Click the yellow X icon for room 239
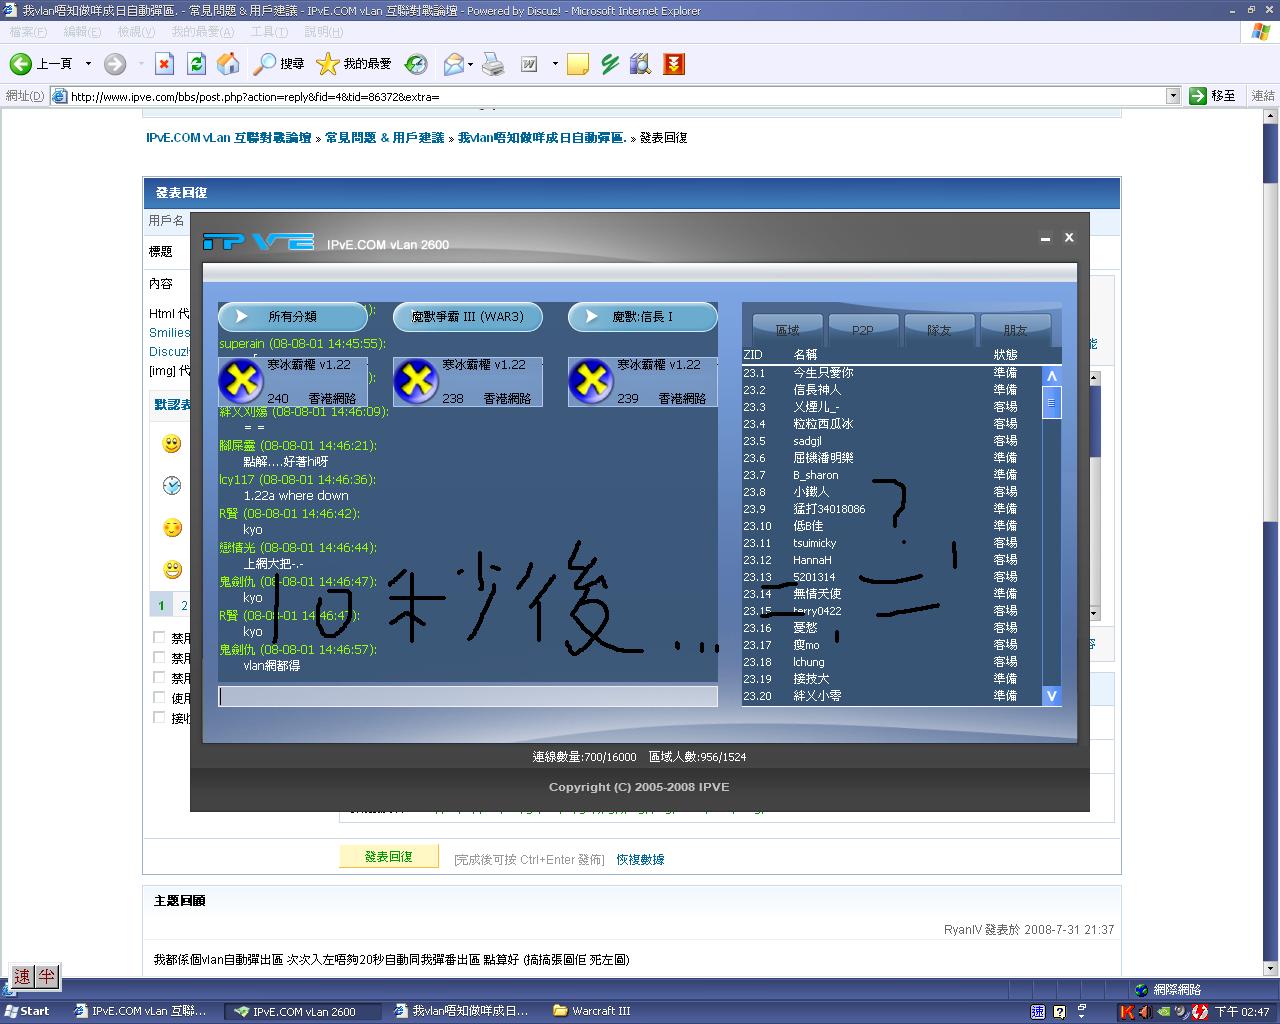Image resolution: width=1280 pixels, height=1024 pixels. (x=591, y=381)
